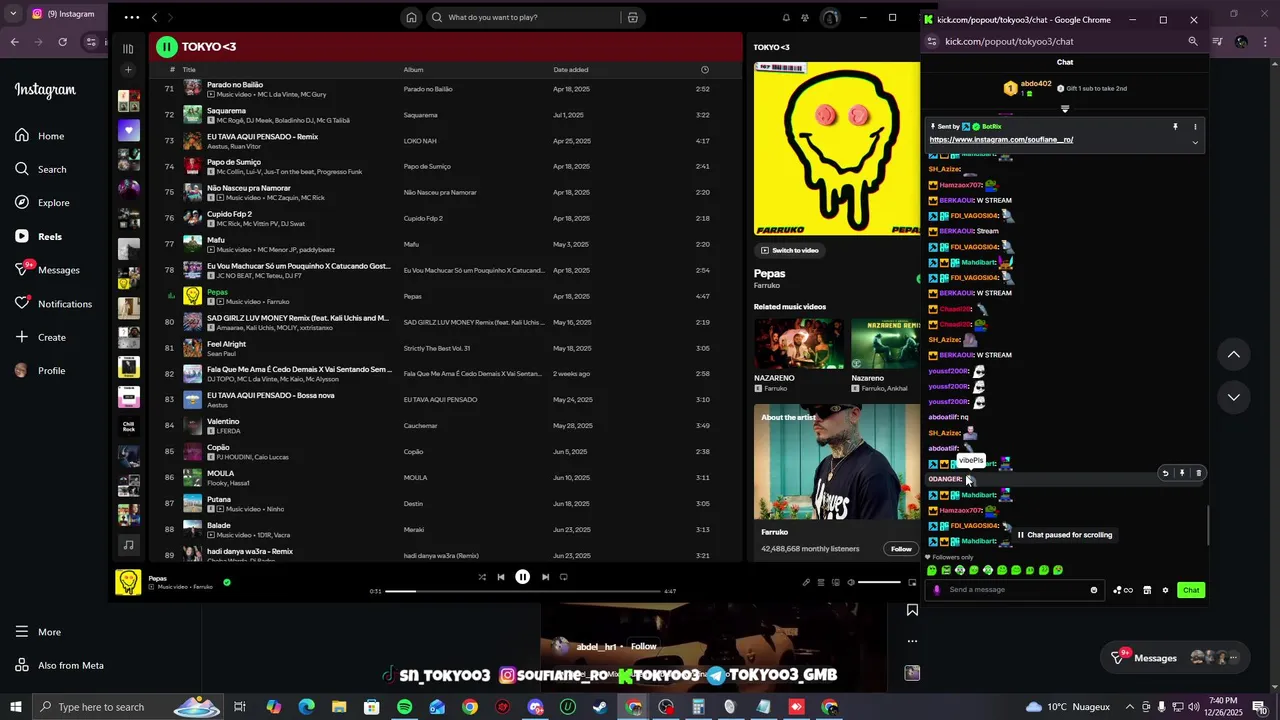This screenshot has width=1280, height=720.
Task: Click Spotify Your Library icon in sidebar
Action: [128, 48]
